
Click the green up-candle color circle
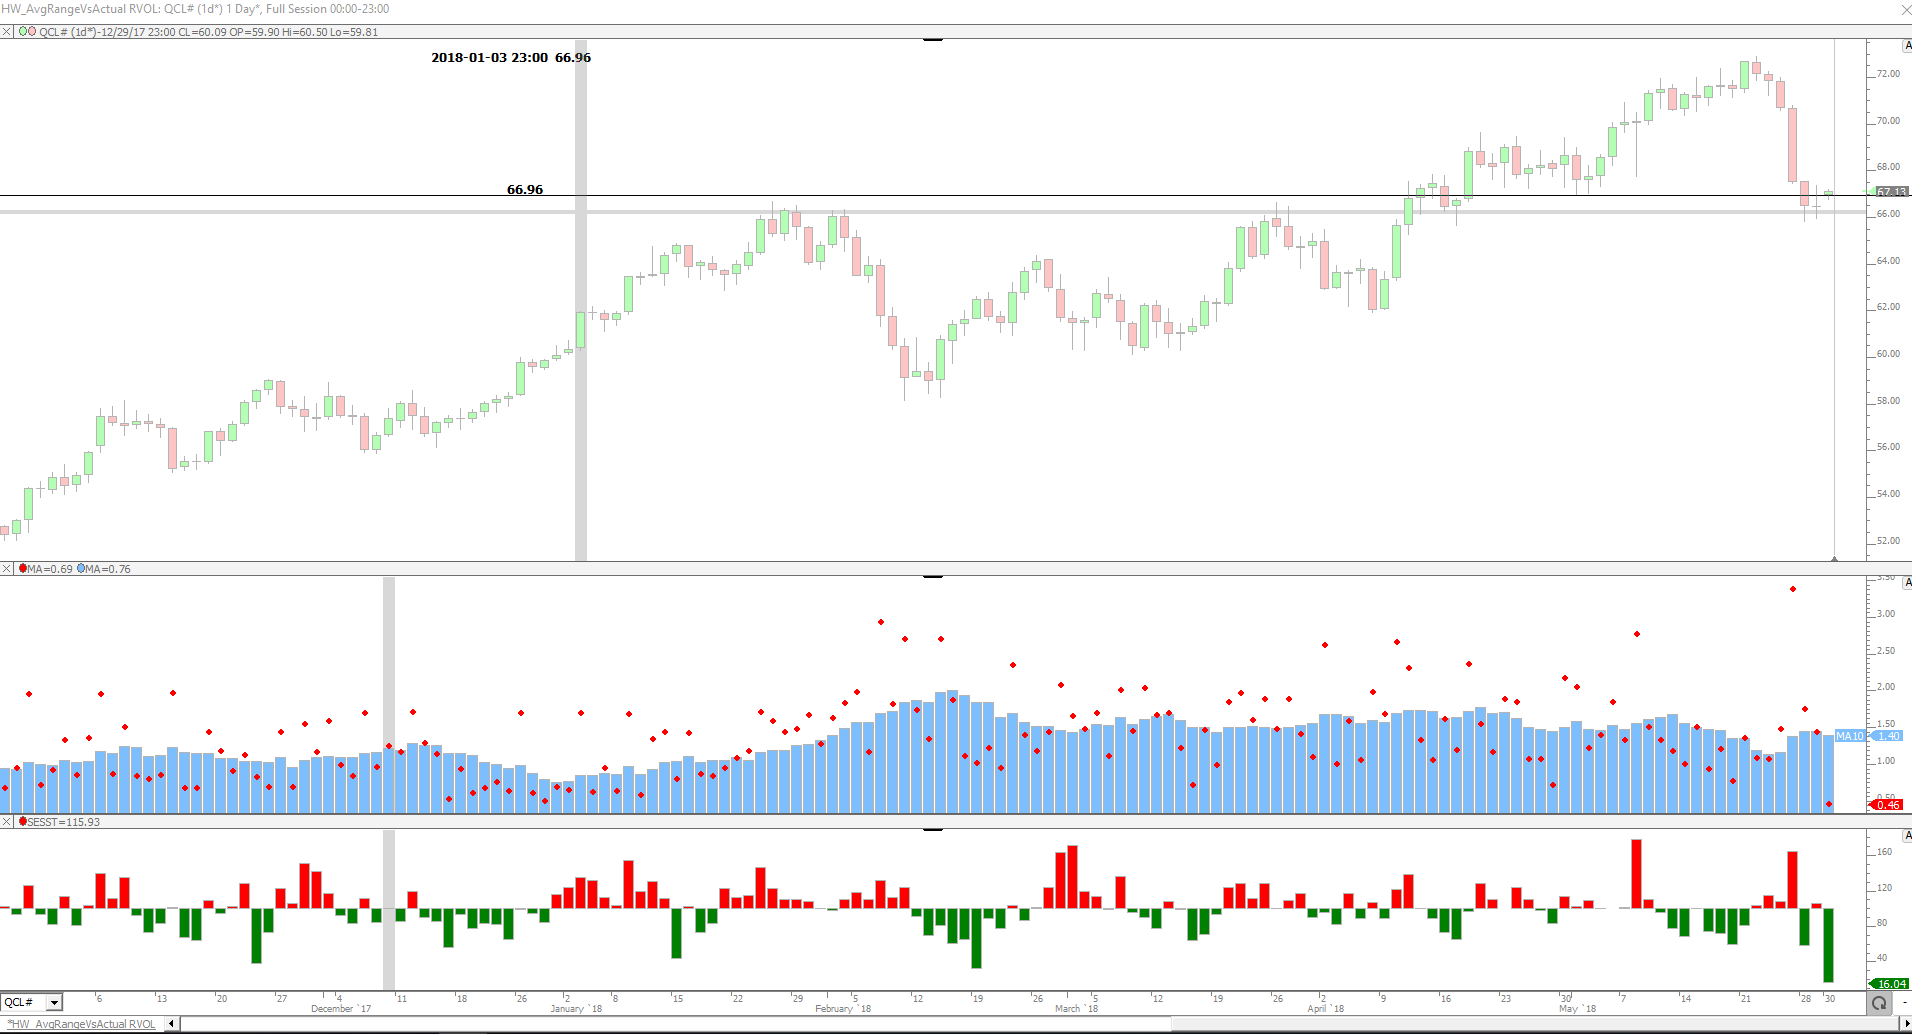[x=22, y=32]
